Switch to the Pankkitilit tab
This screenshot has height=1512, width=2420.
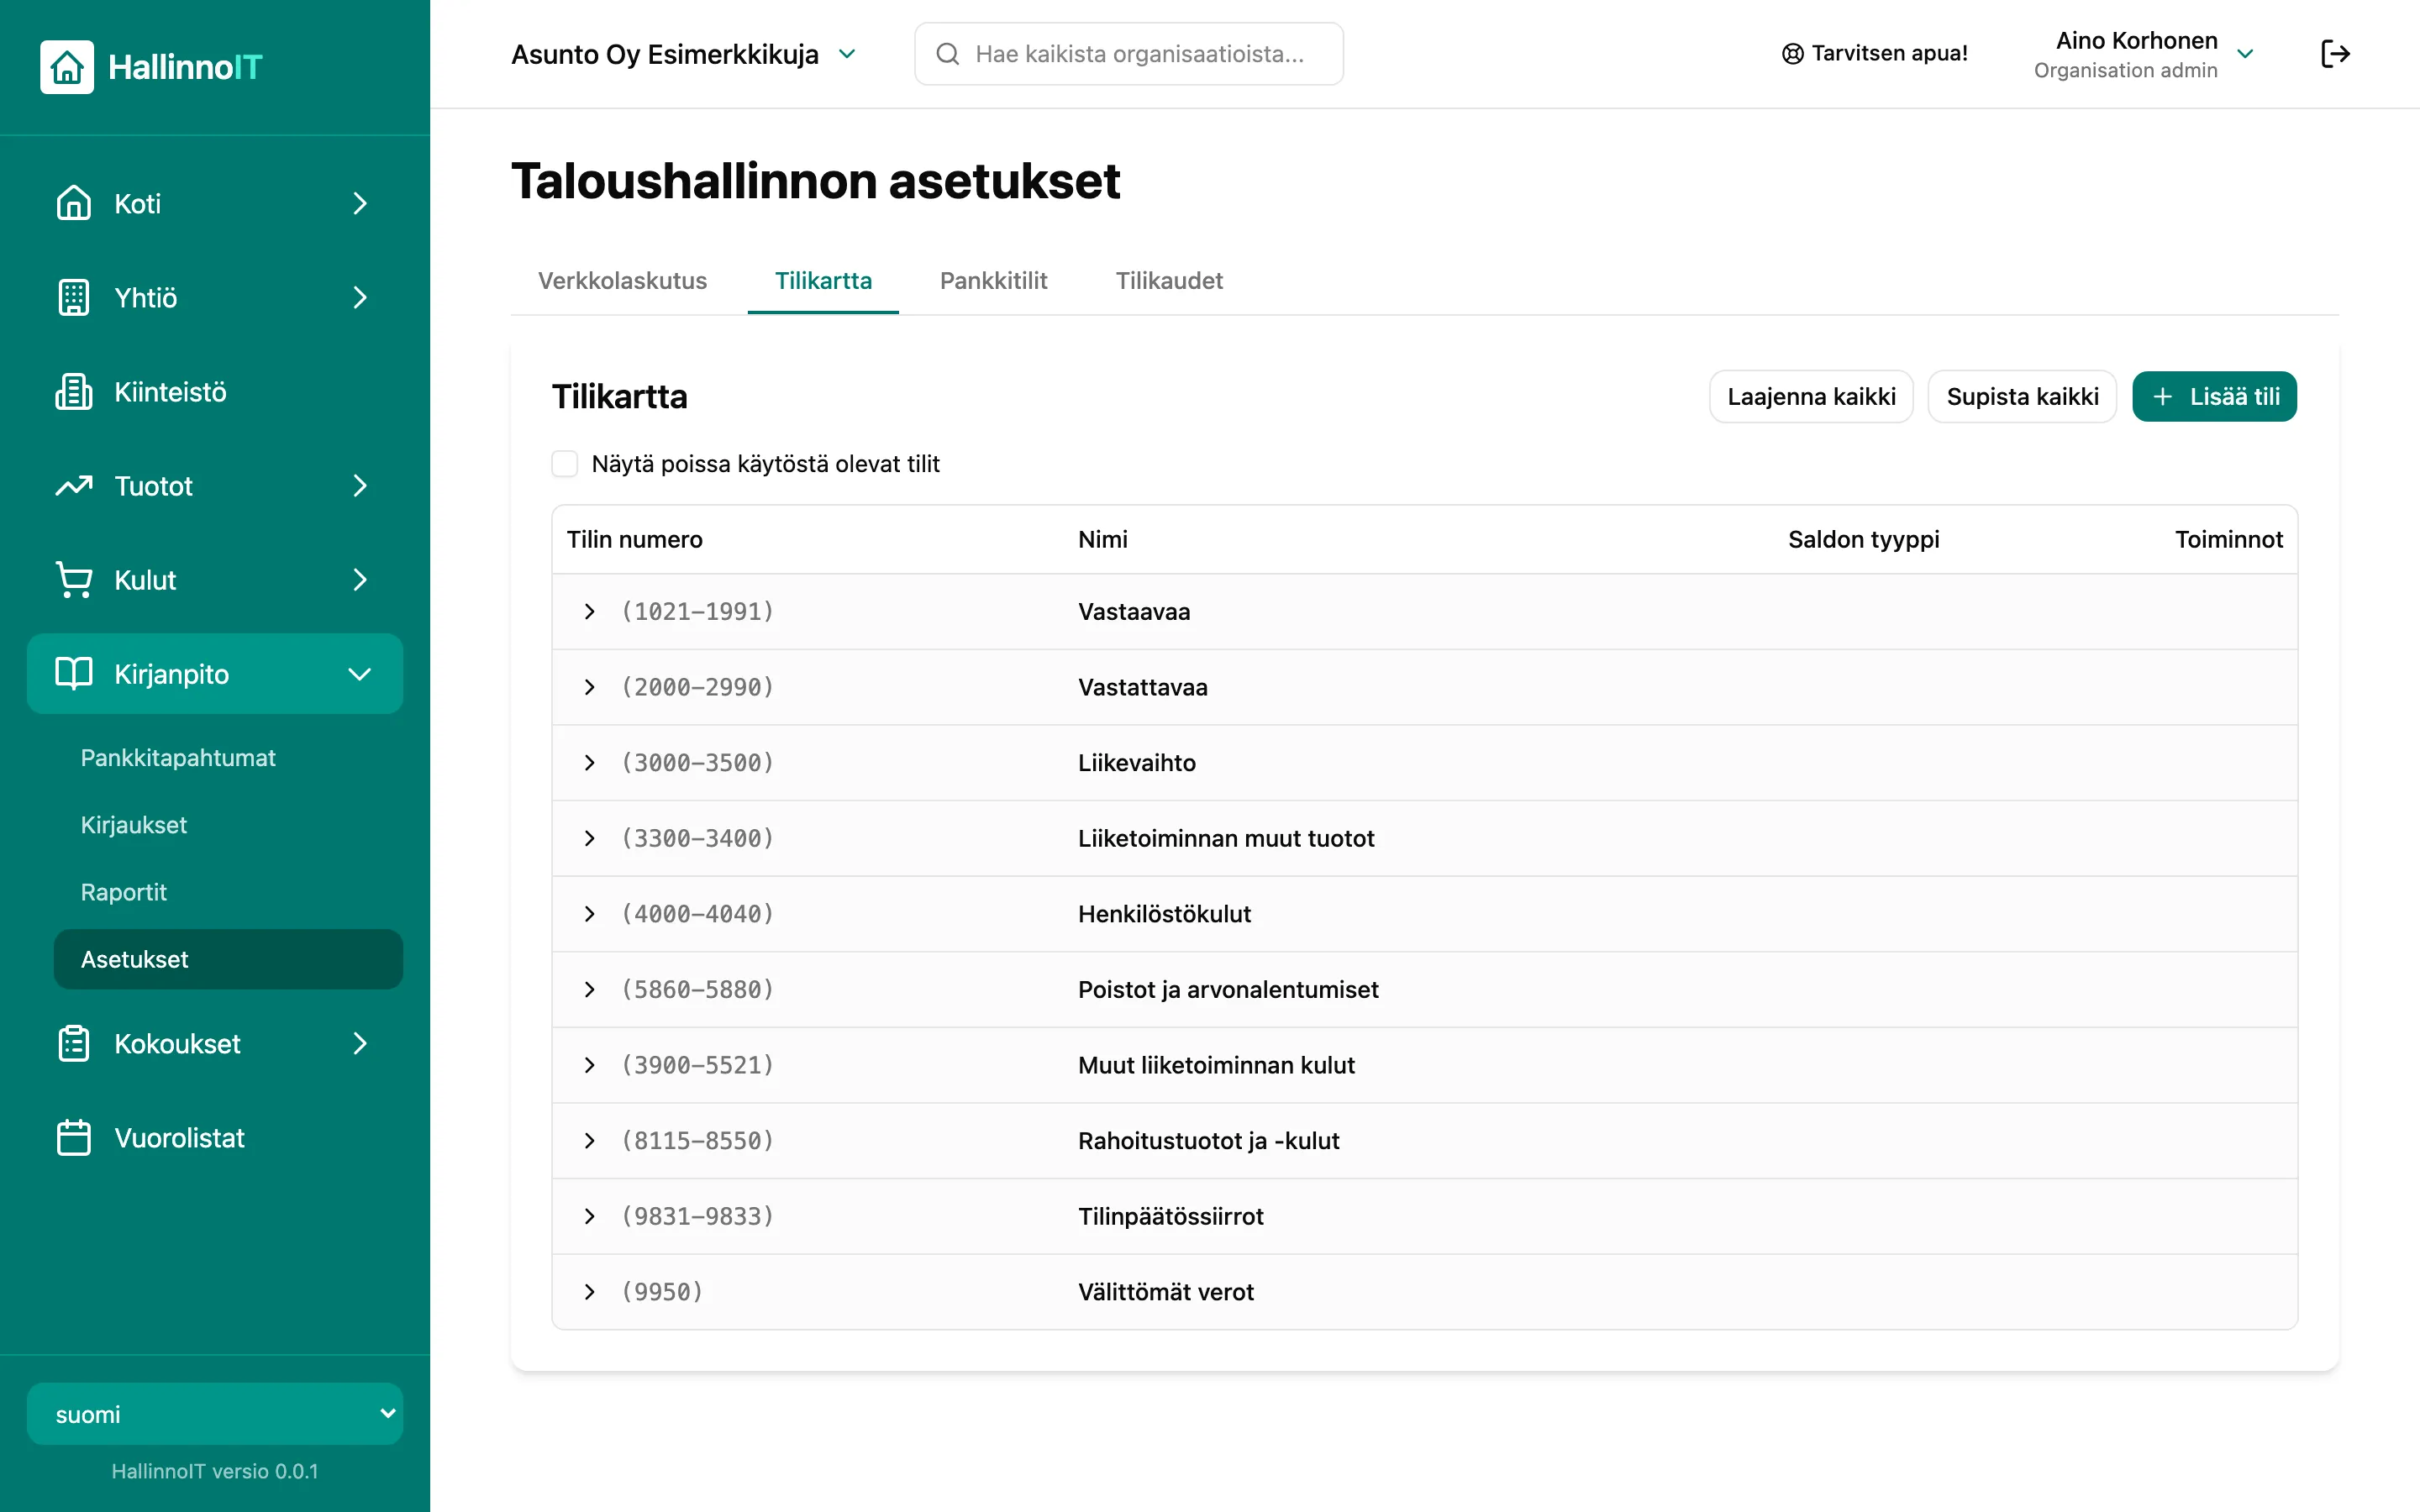pos(993,281)
